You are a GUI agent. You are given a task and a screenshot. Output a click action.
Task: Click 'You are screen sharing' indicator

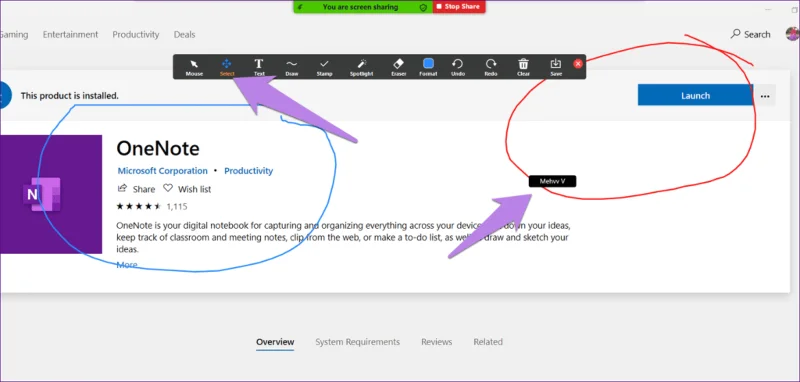pos(360,7)
